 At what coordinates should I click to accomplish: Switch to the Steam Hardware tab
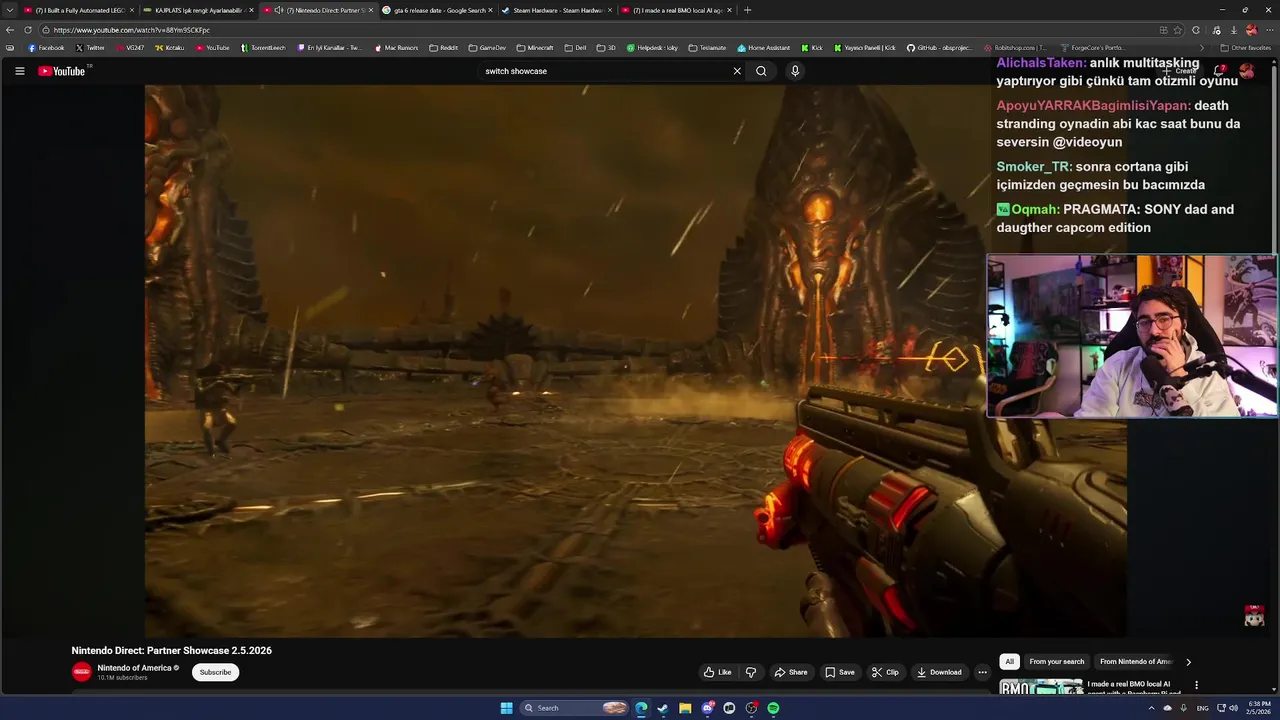pos(557,10)
